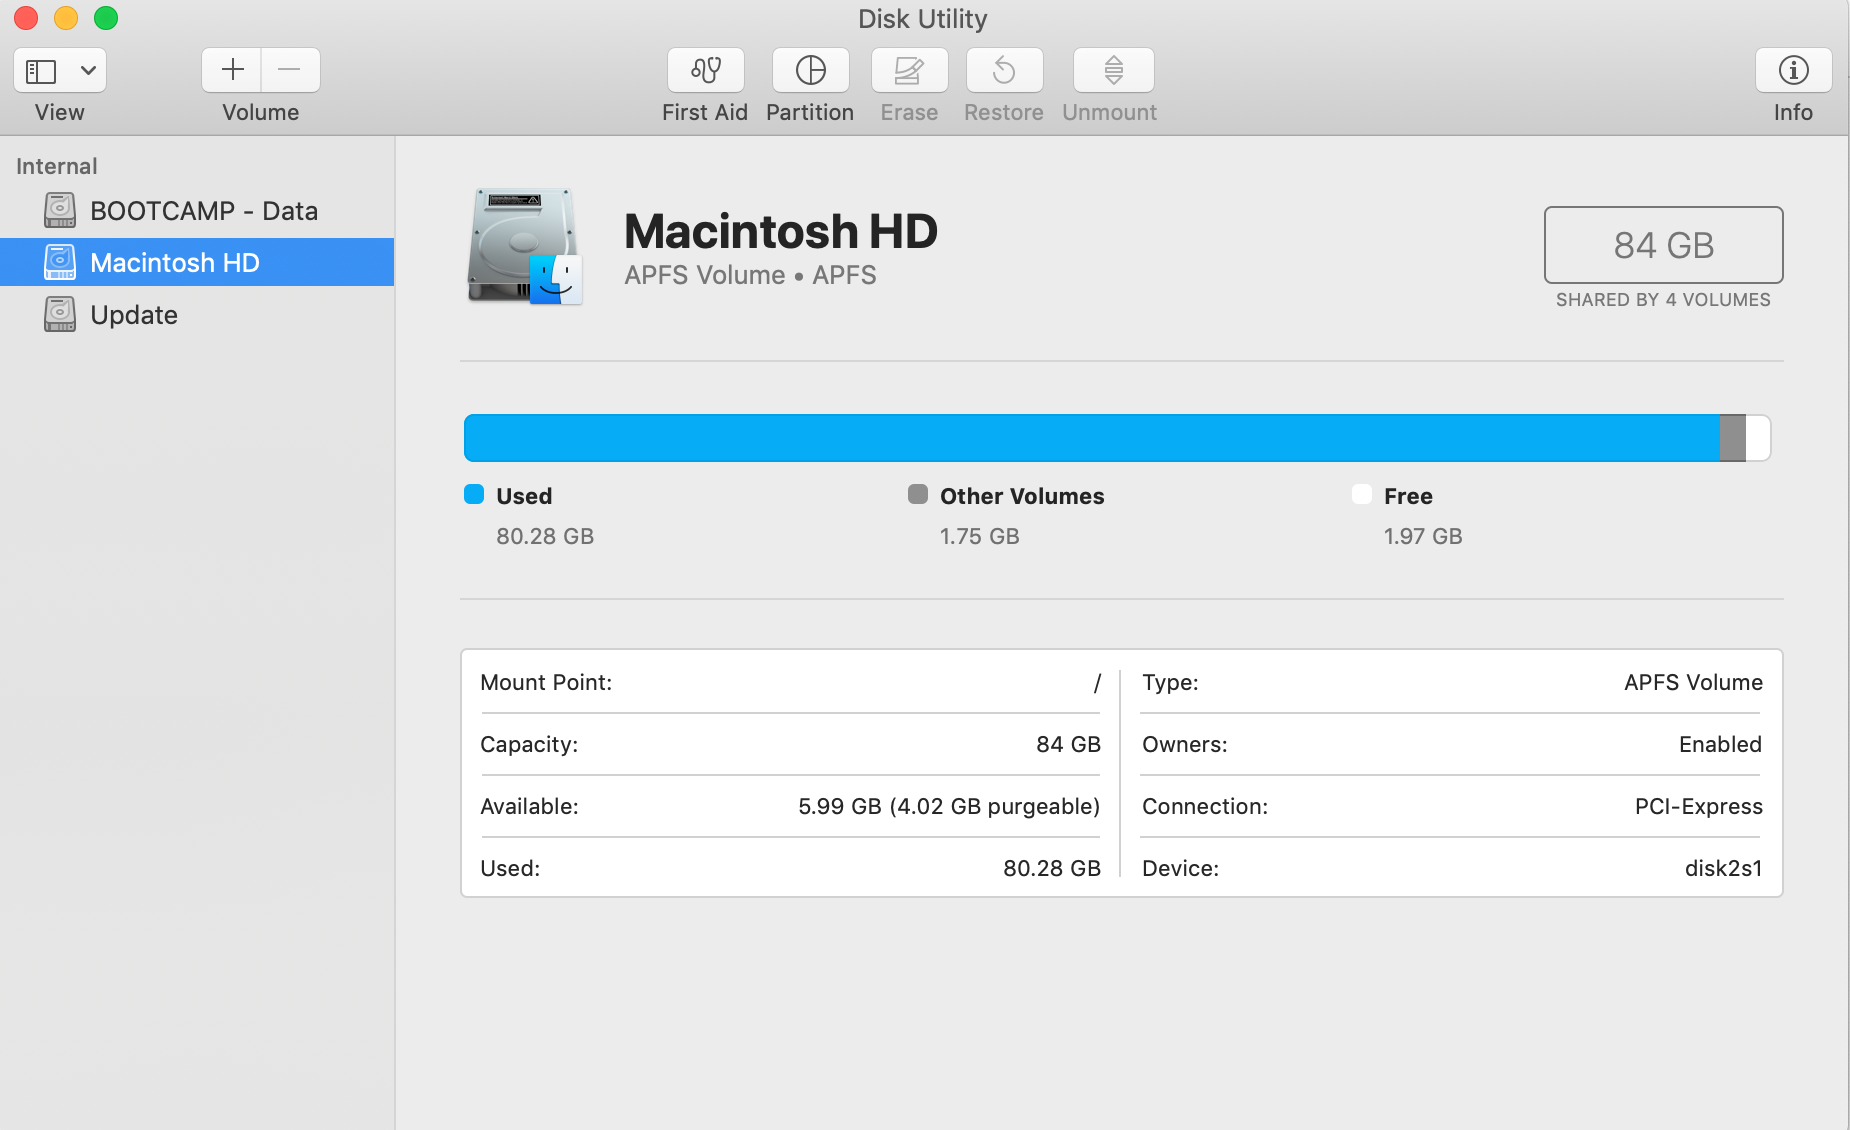Click the Internal sidebar header
The height and width of the screenshot is (1130, 1850).
click(x=57, y=166)
